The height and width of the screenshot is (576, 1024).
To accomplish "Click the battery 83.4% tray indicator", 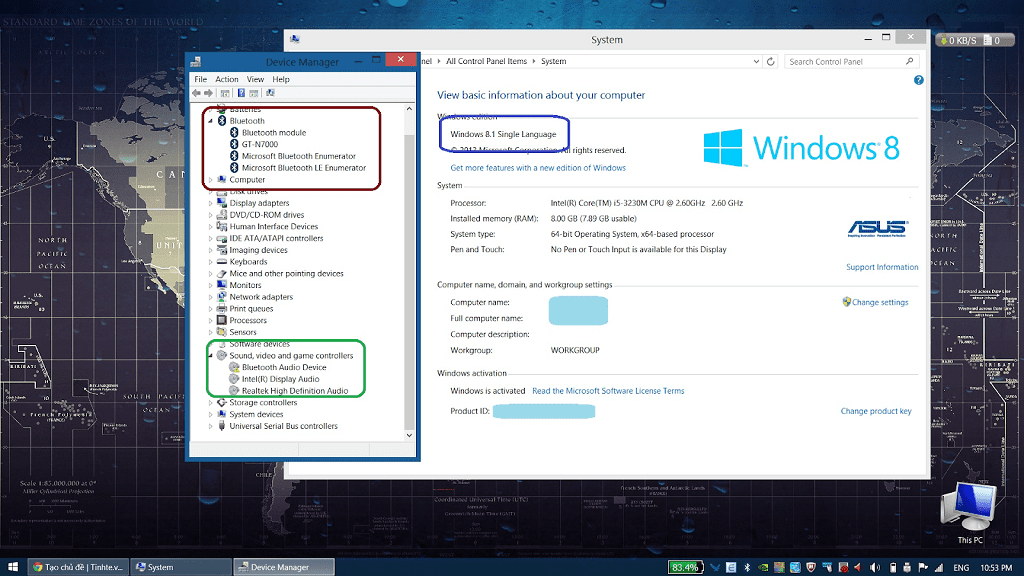I will pyautogui.click(x=685, y=568).
